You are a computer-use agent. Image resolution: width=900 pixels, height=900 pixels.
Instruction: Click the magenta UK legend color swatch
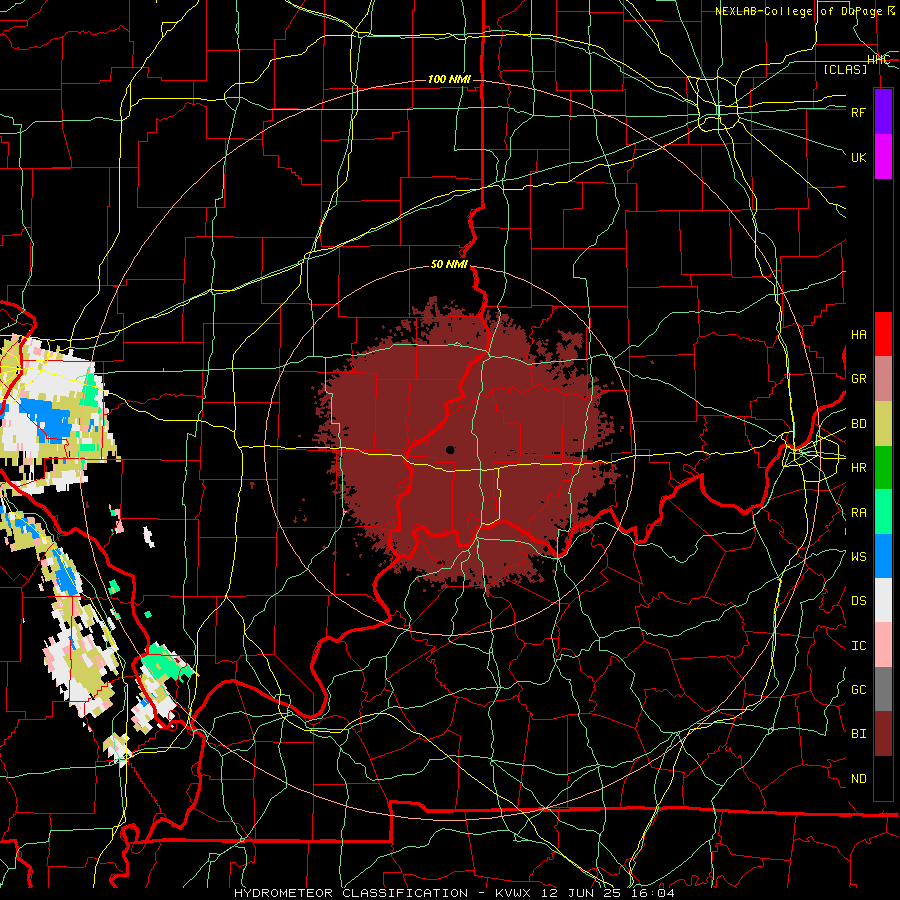(883, 157)
